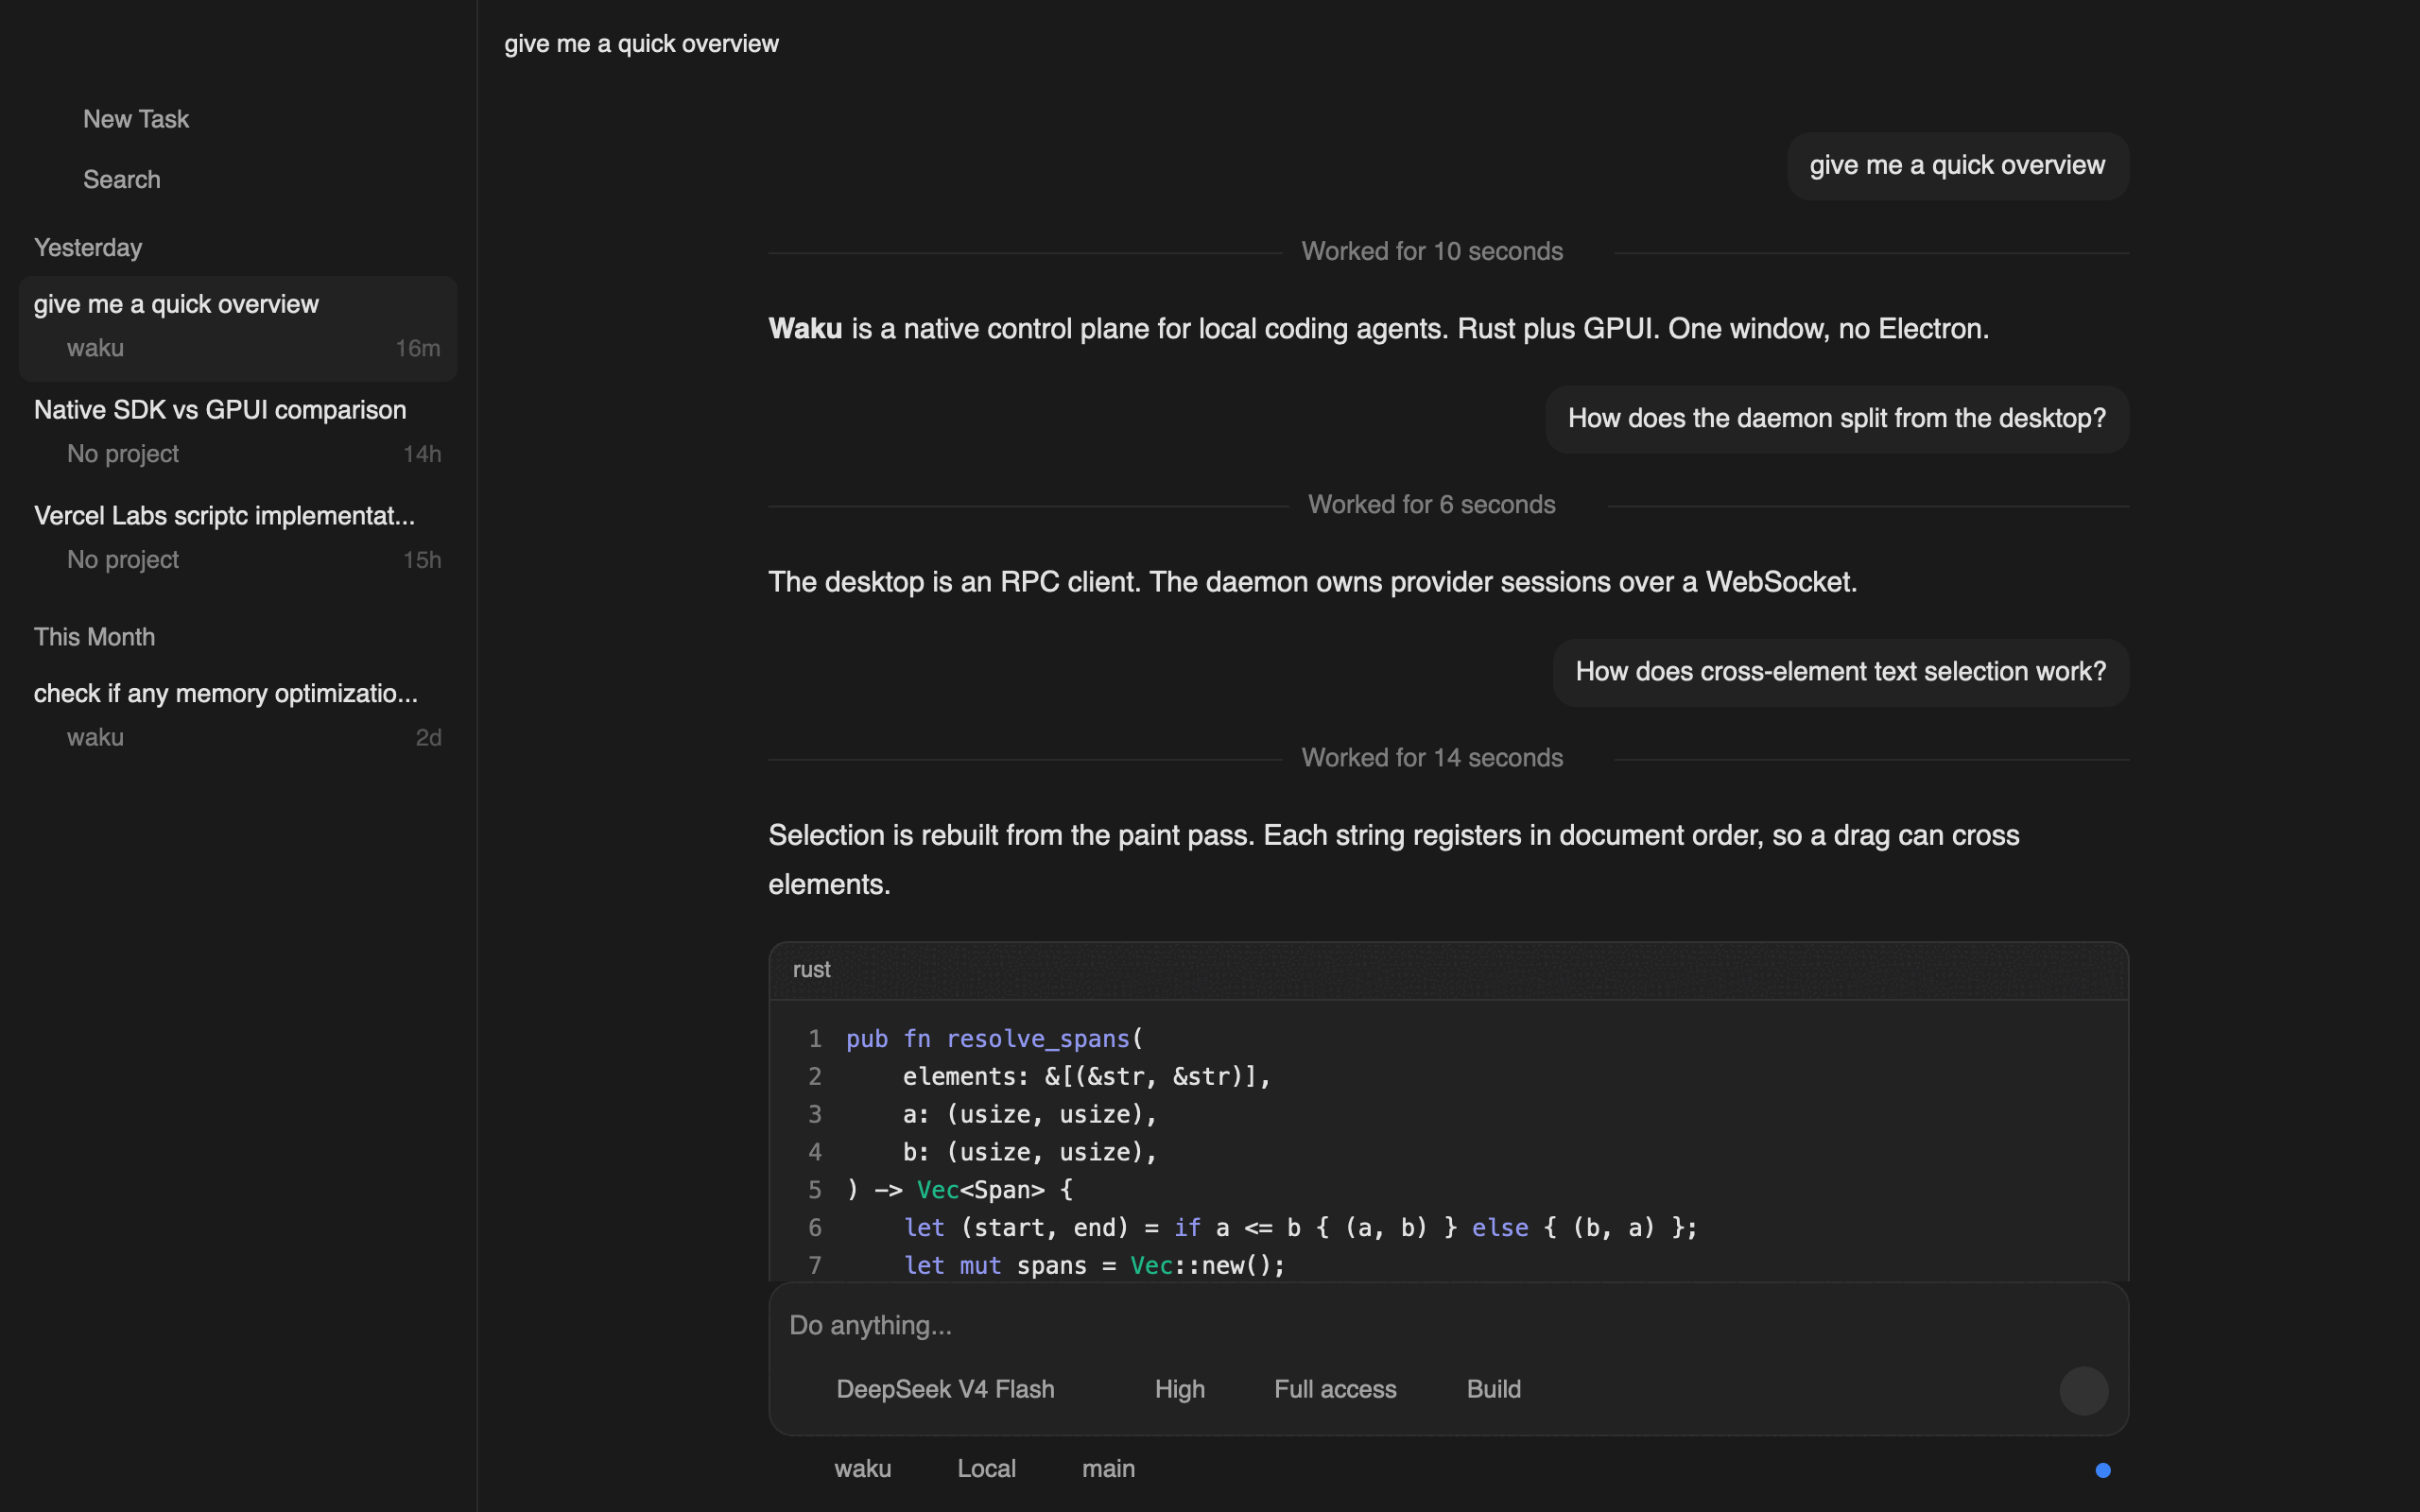Click the This Month section heading
Image resolution: width=2420 pixels, height=1512 pixels.
94,637
